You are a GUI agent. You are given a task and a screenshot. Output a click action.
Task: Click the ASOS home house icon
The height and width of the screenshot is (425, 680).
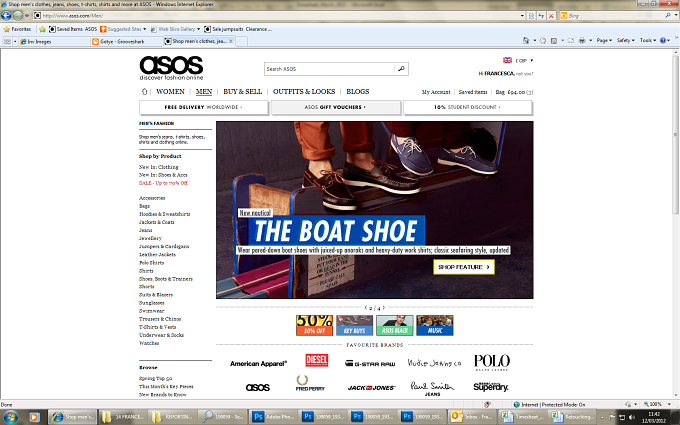pos(144,92)
